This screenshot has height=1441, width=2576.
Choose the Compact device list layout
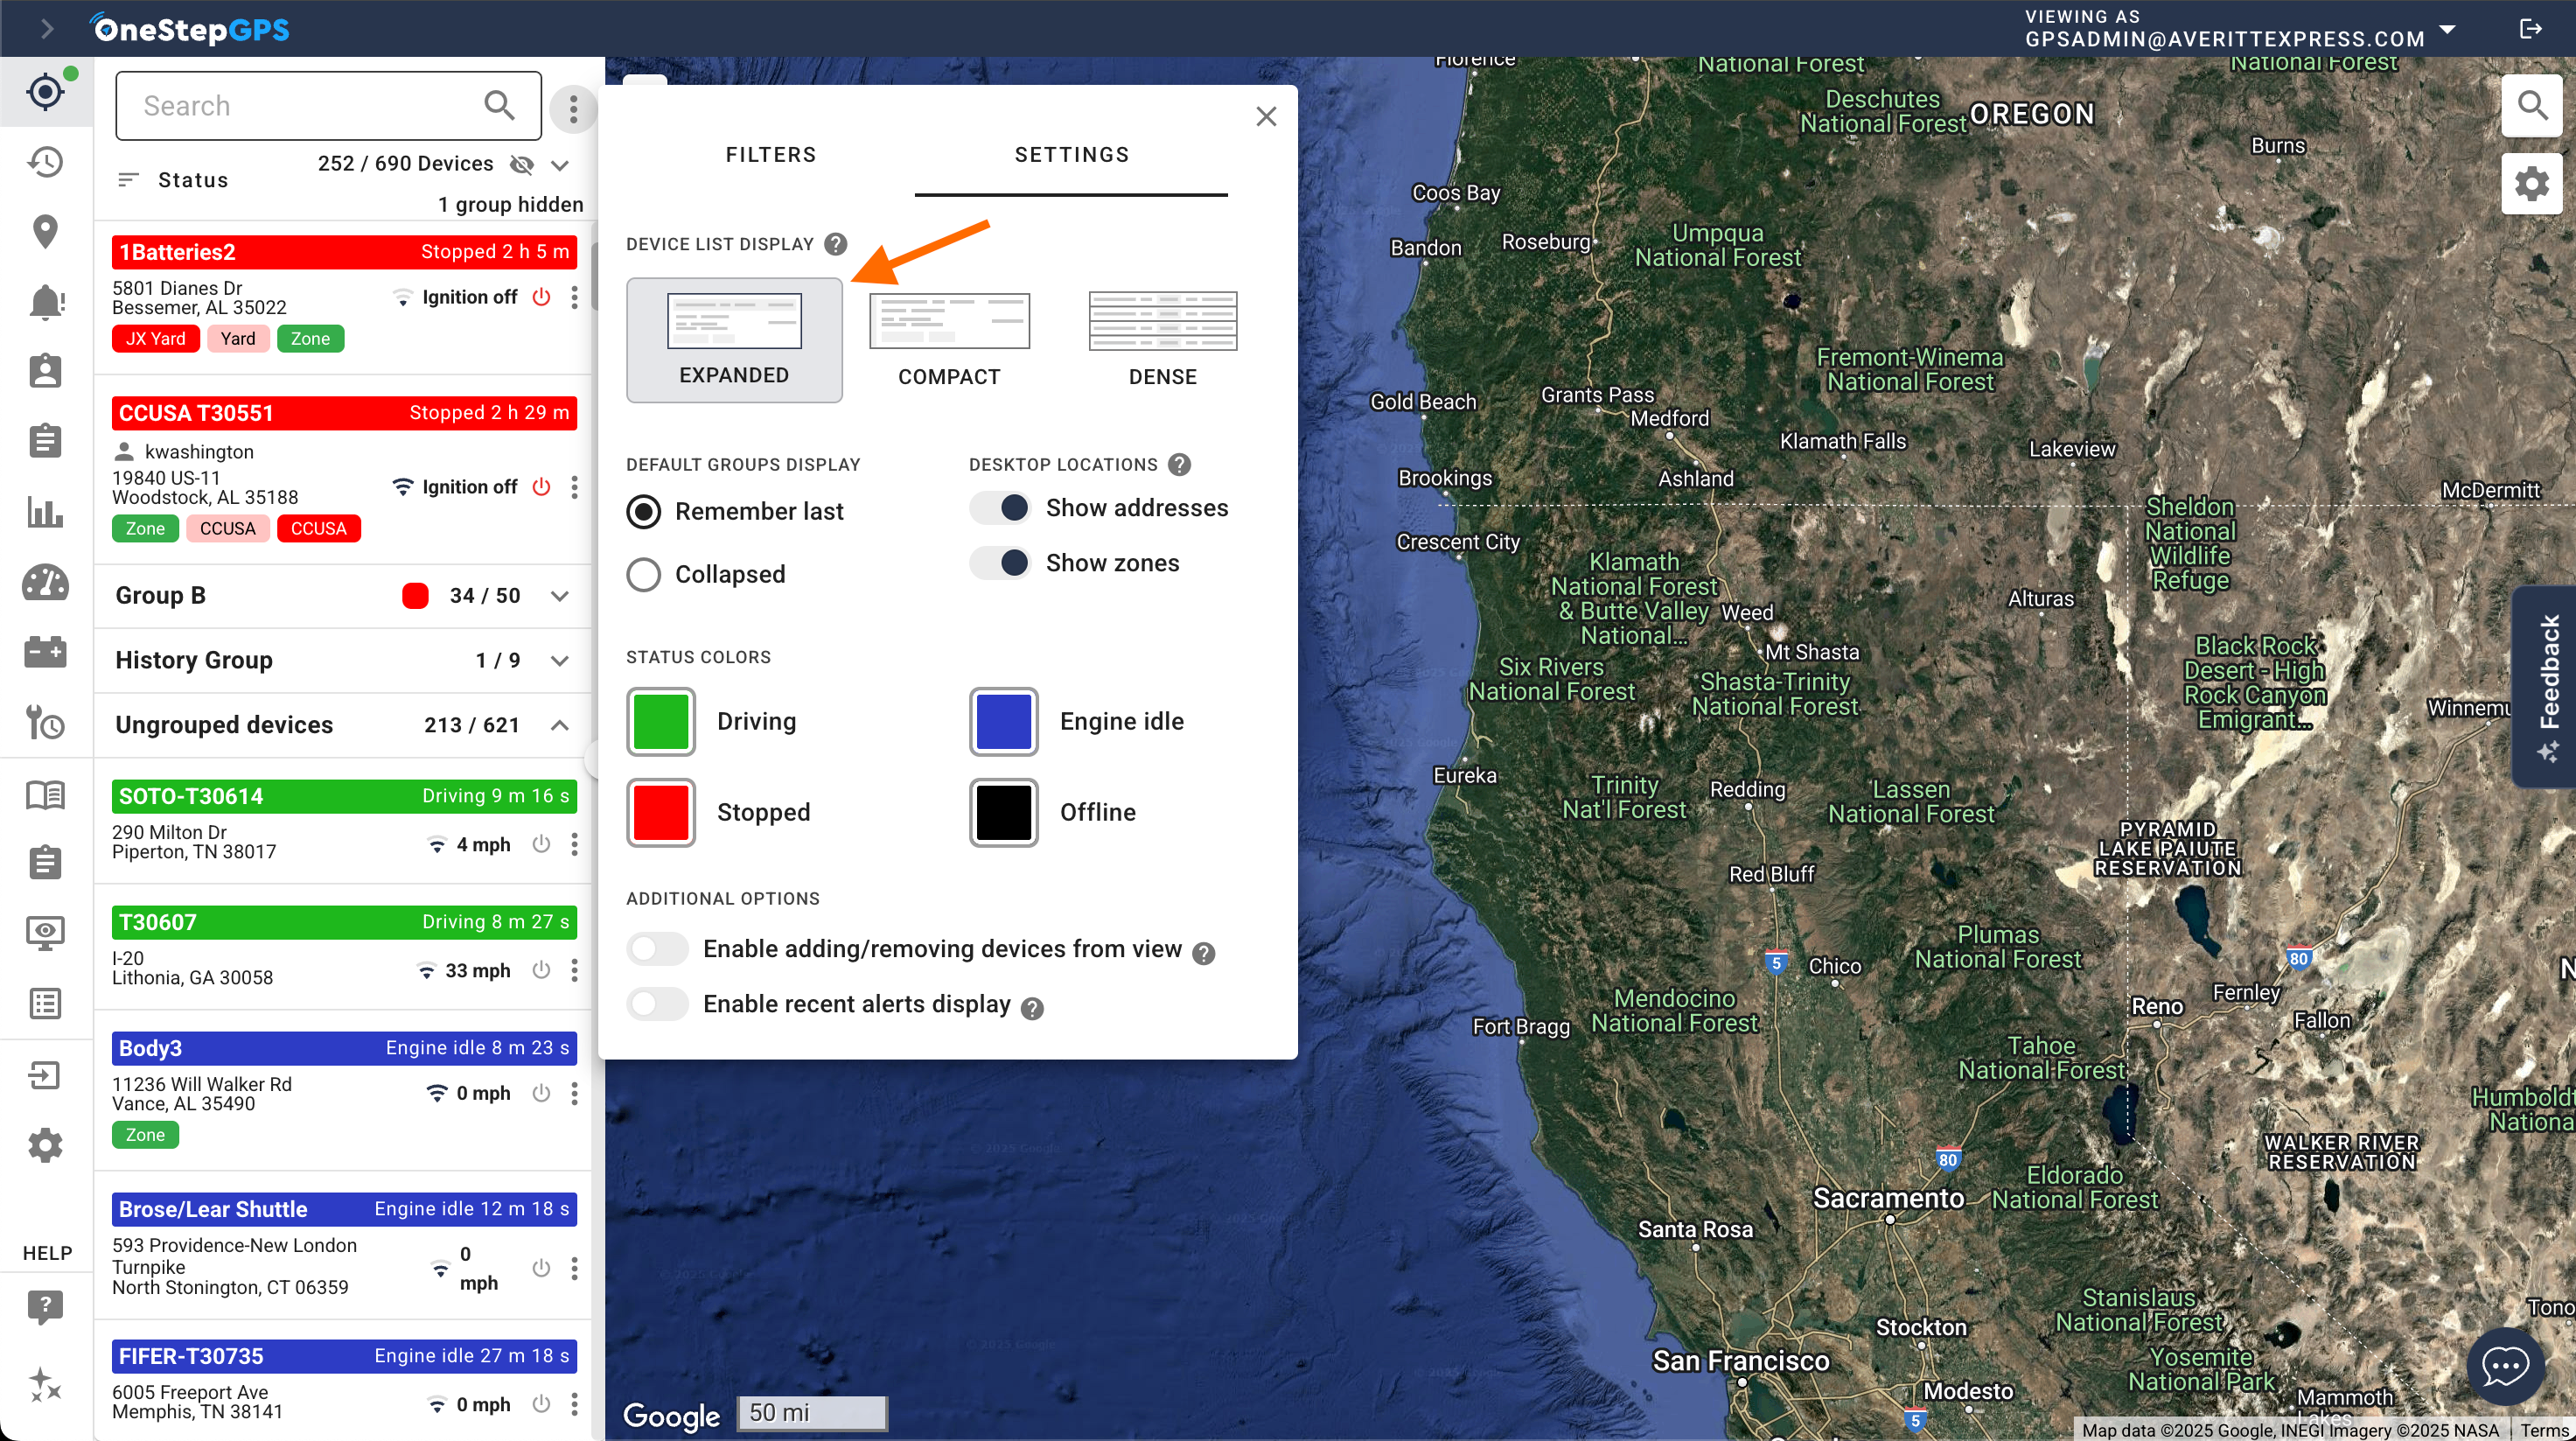(948, 340)
